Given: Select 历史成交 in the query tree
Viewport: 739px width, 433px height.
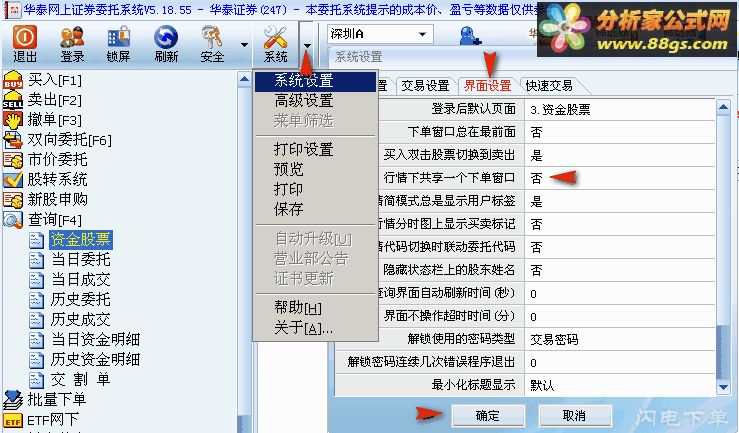Looking at the screenshot, I should (81, 319).
